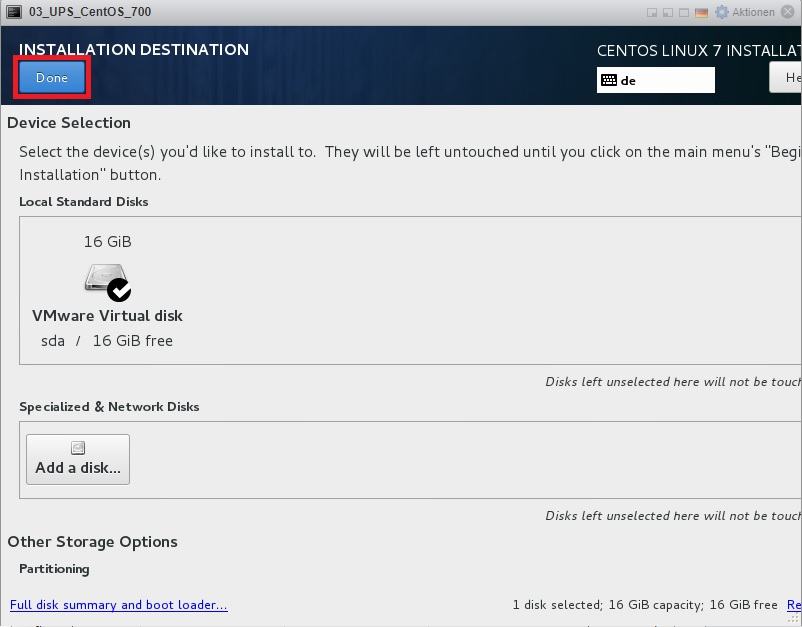
Task: Click the 'de' keyboard layout field
Action: [x=656, y=80]
